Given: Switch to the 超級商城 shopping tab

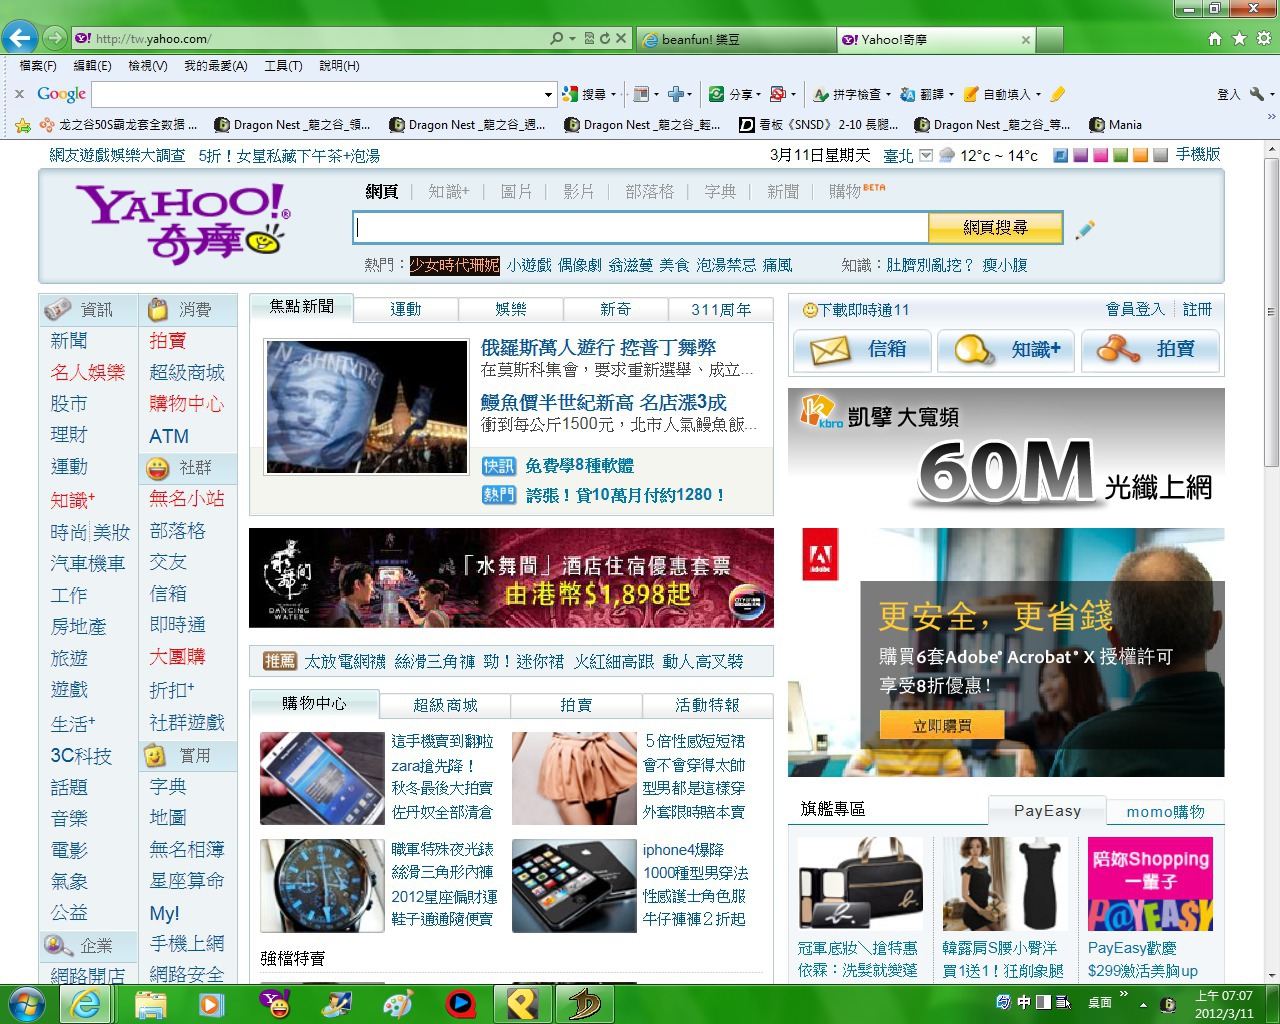Looking at the screenshot, I should point(445,705).
